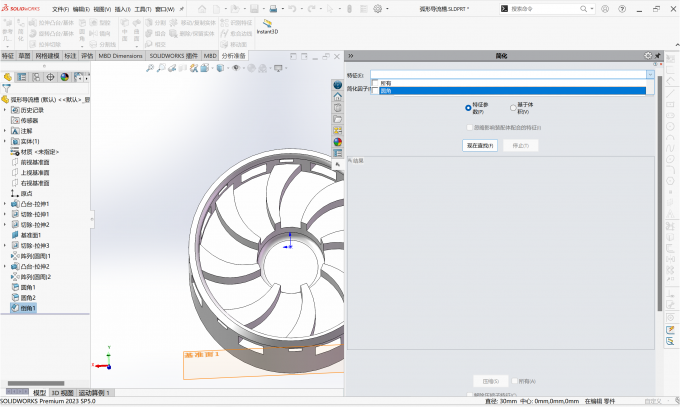Expand the 切除-拉伸3 feature node
680x407 pixels.
click(x=5, y=246)
